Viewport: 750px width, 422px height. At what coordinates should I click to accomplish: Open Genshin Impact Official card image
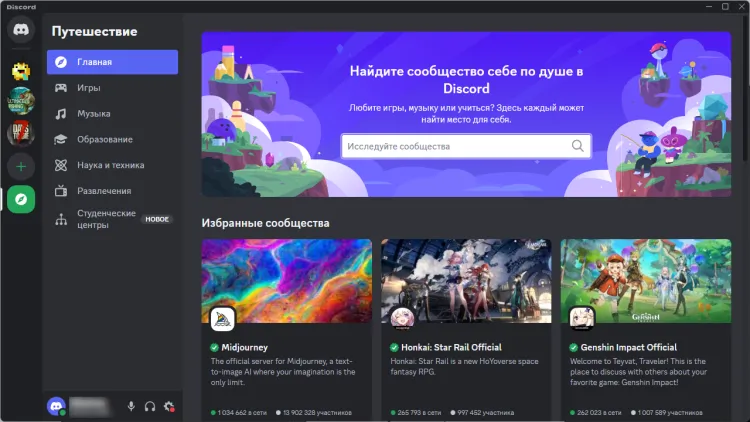coord(646,281)
